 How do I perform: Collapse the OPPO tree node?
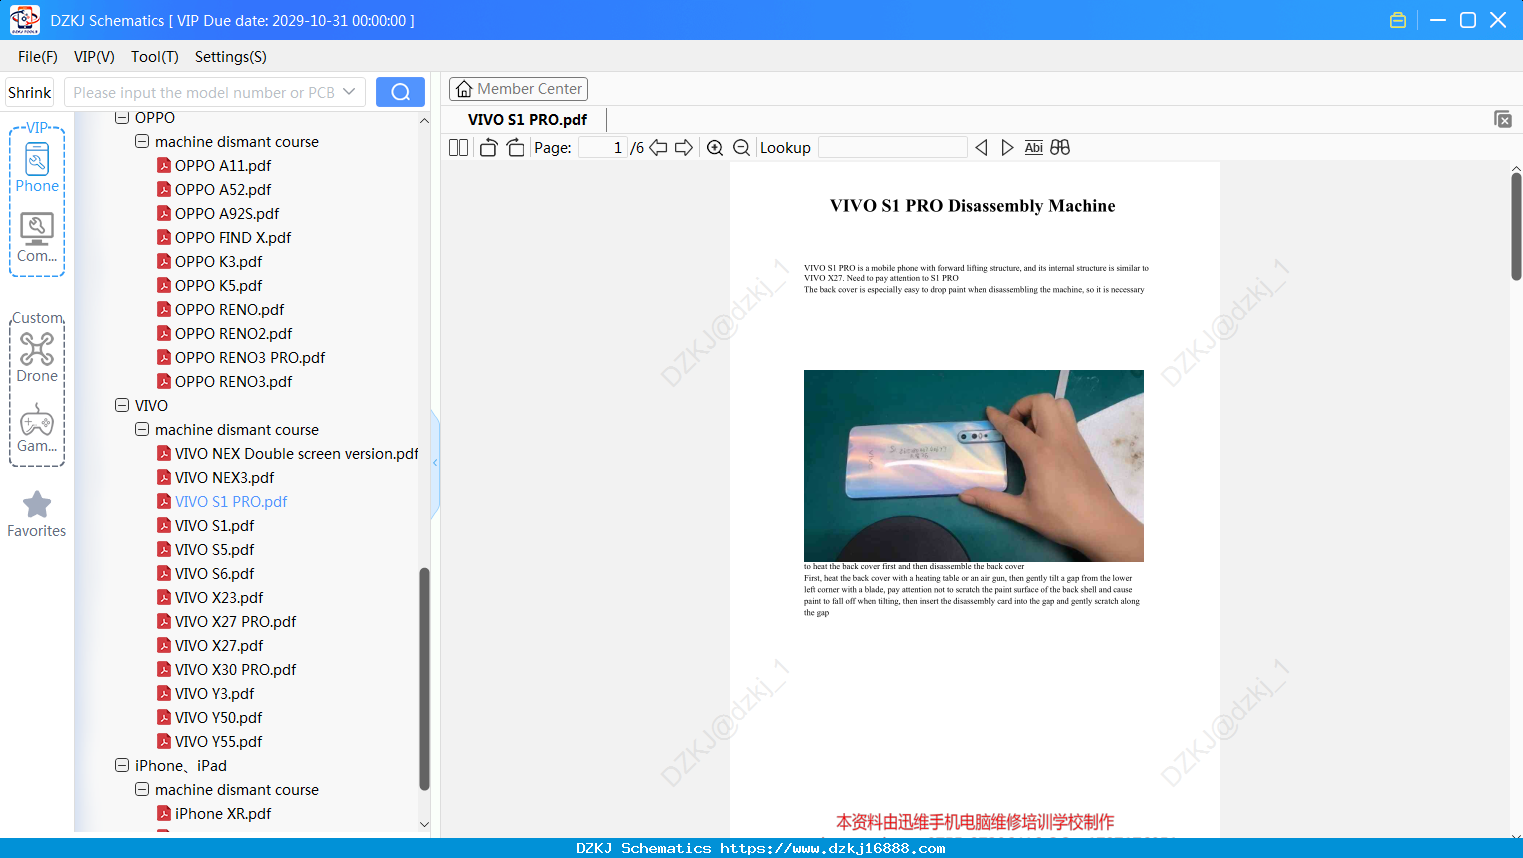[x=122, y=117]
